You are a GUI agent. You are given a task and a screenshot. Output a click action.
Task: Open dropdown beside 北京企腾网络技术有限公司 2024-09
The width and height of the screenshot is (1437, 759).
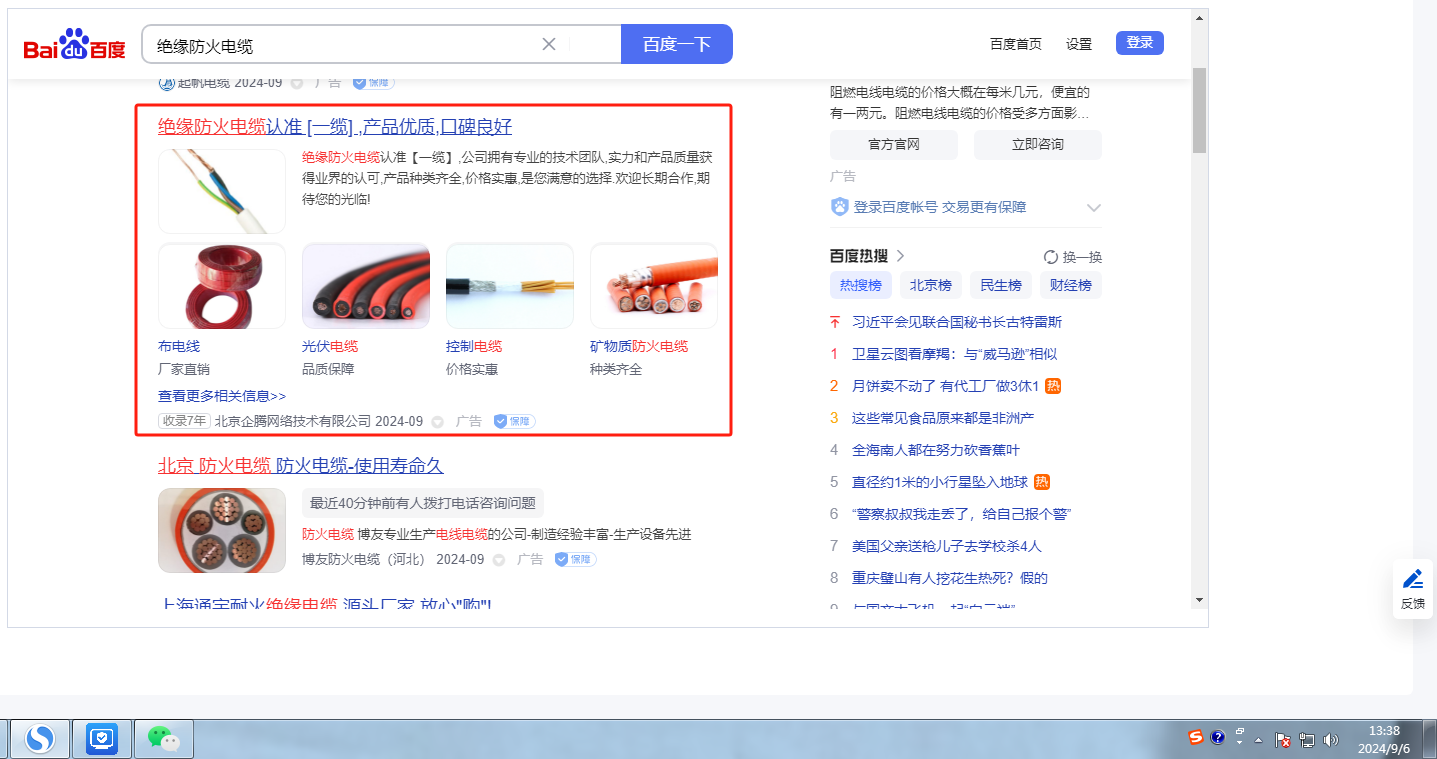[x=437, y=422]
